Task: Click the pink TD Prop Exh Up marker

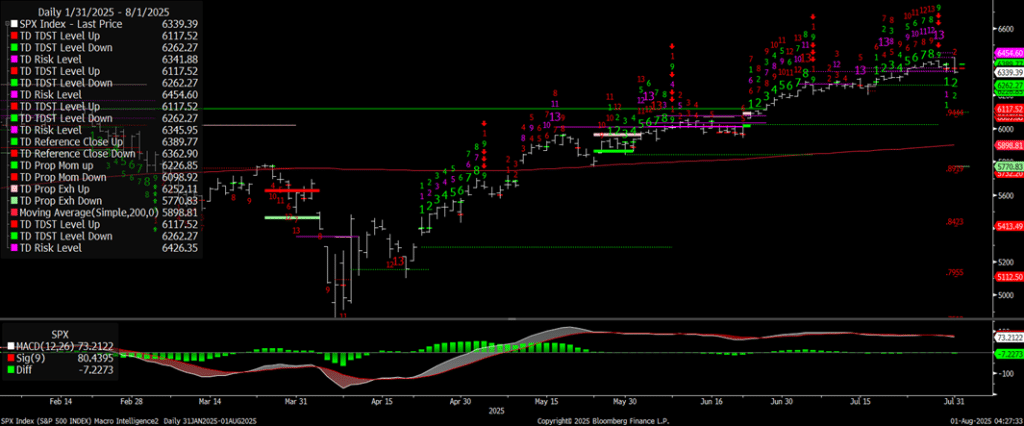Action: coord(12,190)
